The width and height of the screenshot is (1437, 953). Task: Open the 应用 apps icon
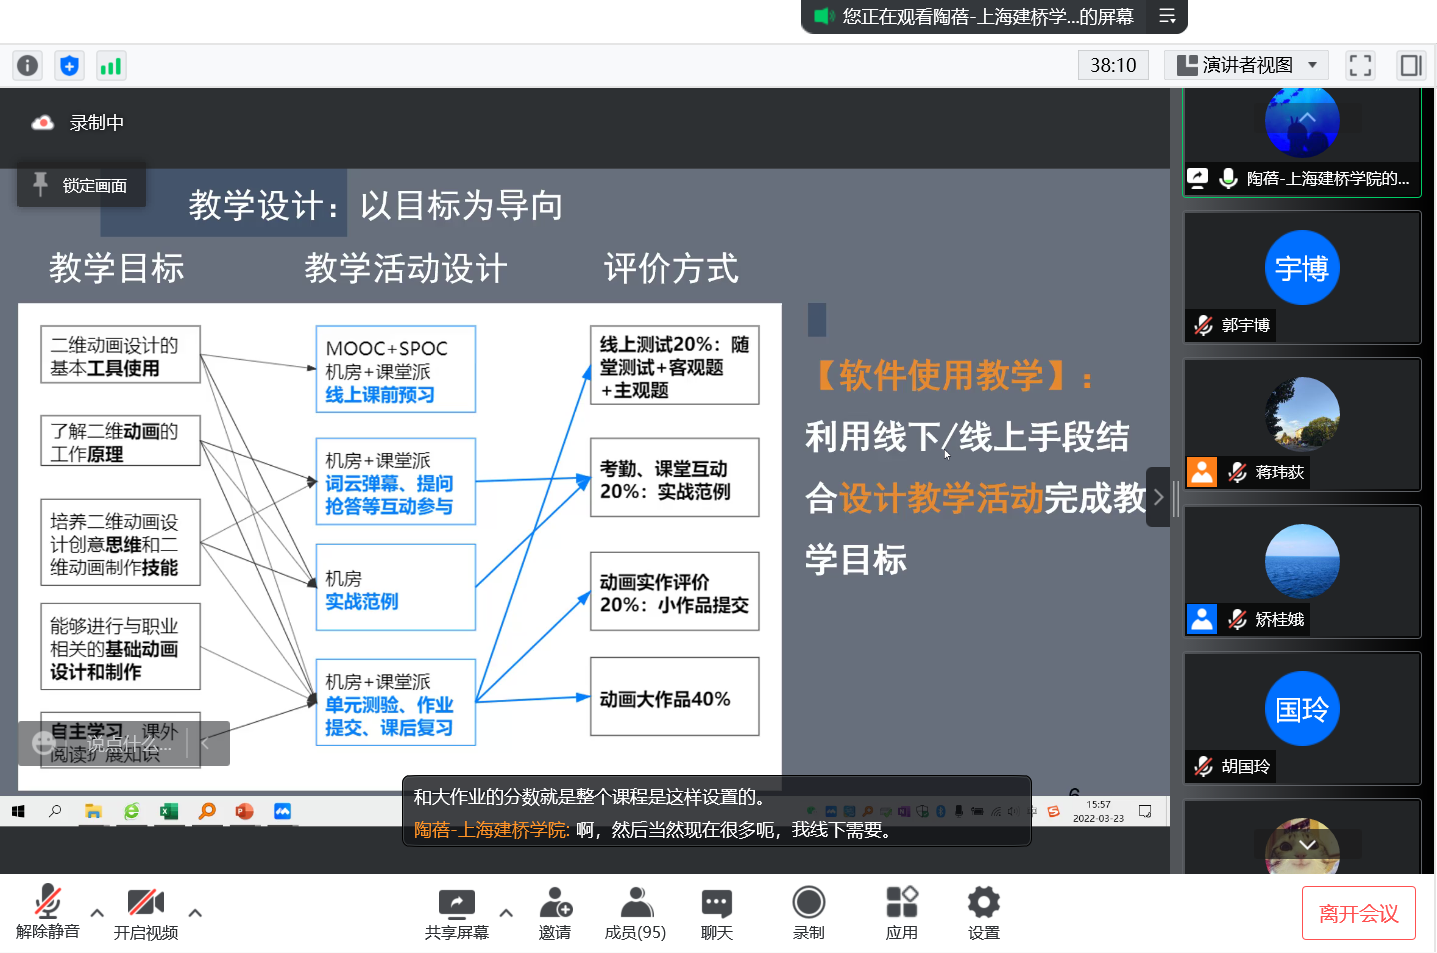point(901,912)
